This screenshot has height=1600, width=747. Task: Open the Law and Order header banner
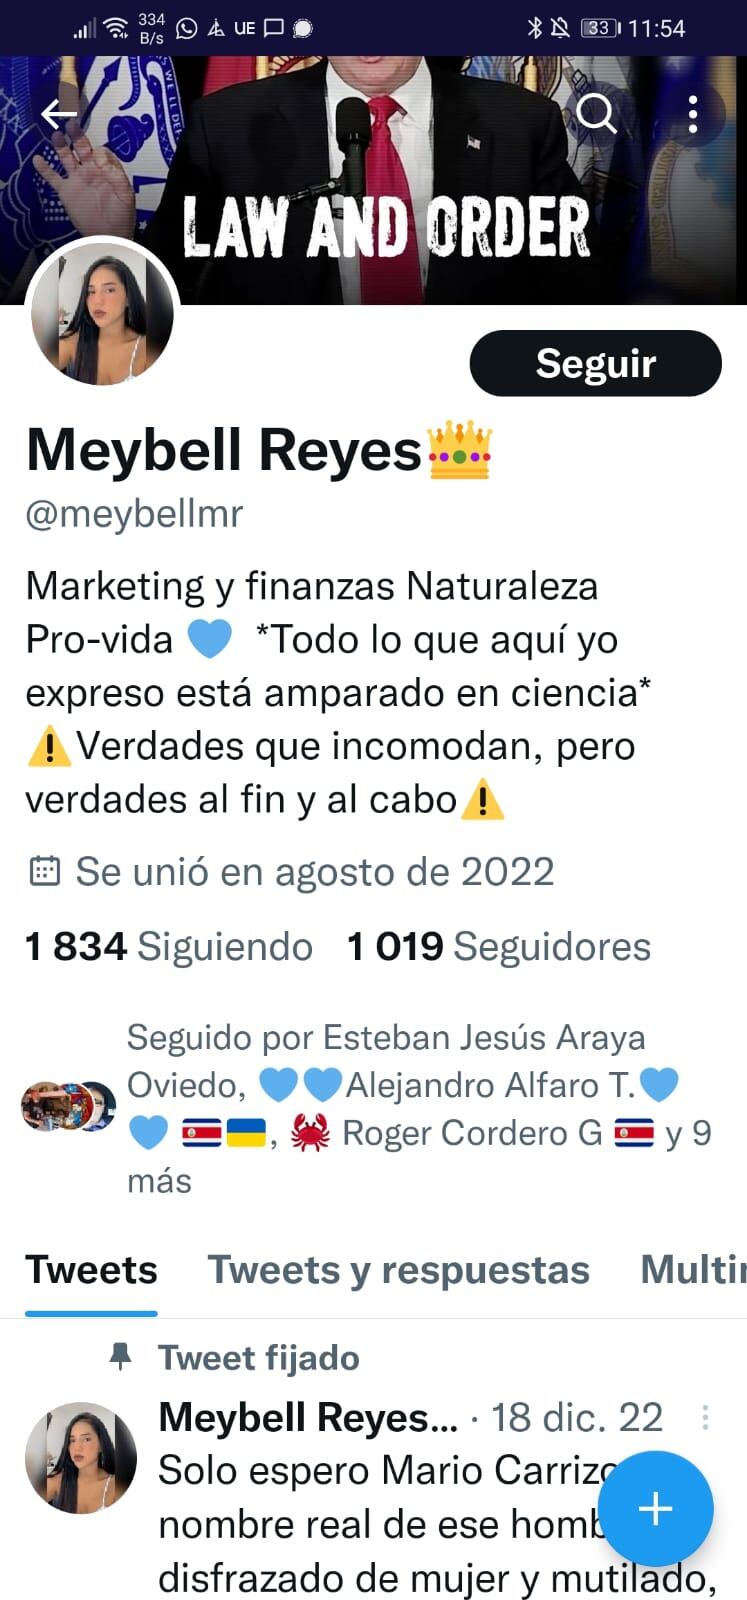[373, 180]
